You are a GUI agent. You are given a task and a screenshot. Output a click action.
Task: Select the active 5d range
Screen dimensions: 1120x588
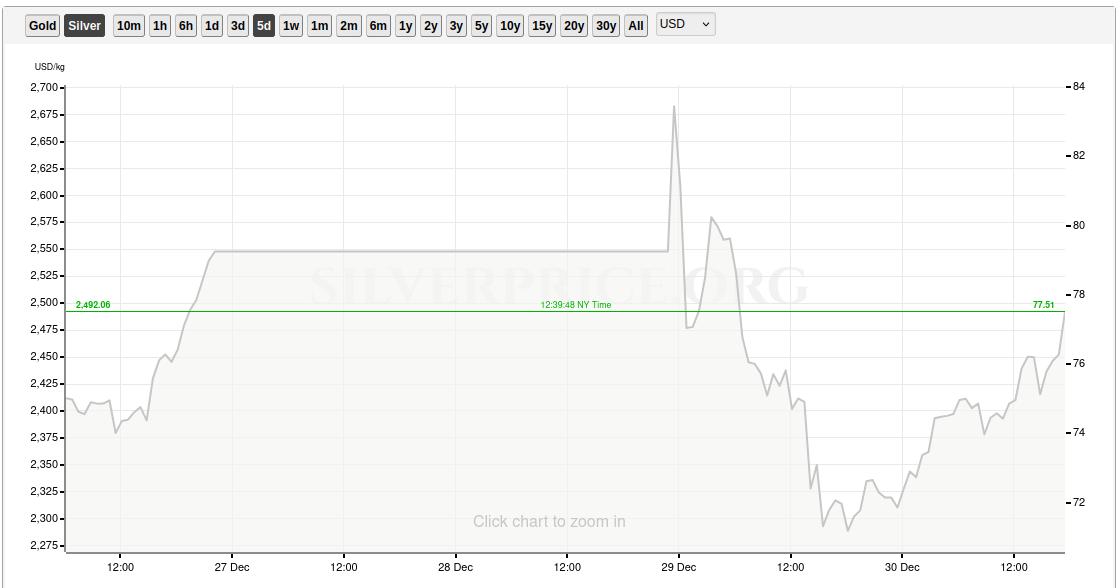(264, 26)
